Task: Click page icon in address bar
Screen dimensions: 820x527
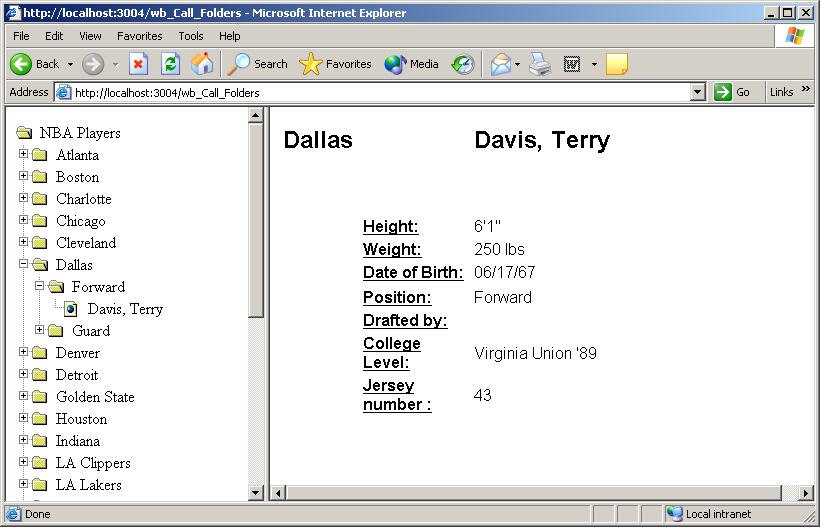Action: [x=63, y=92]
